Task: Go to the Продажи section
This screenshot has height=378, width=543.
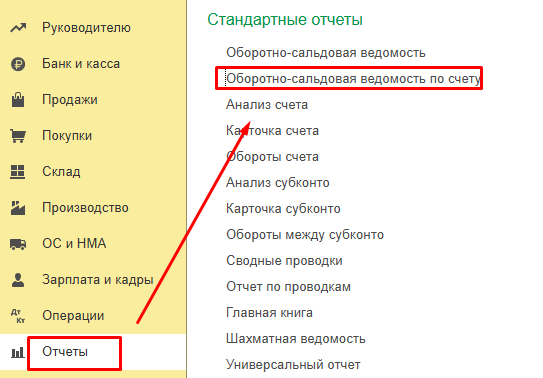Action: (70, 100)
